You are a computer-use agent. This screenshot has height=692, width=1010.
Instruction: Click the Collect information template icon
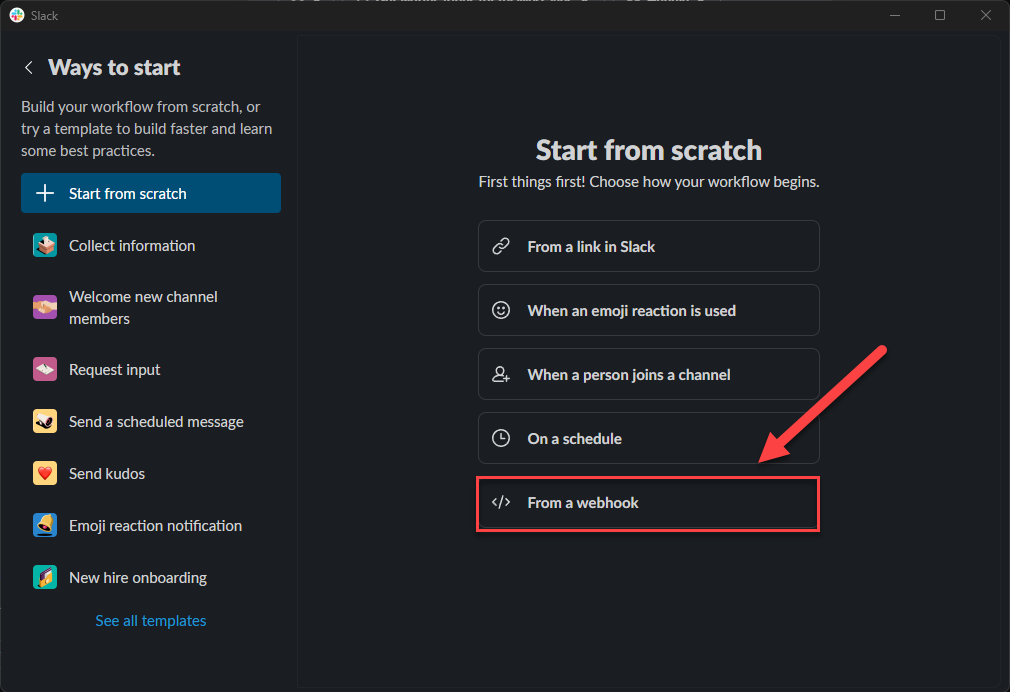45,246
